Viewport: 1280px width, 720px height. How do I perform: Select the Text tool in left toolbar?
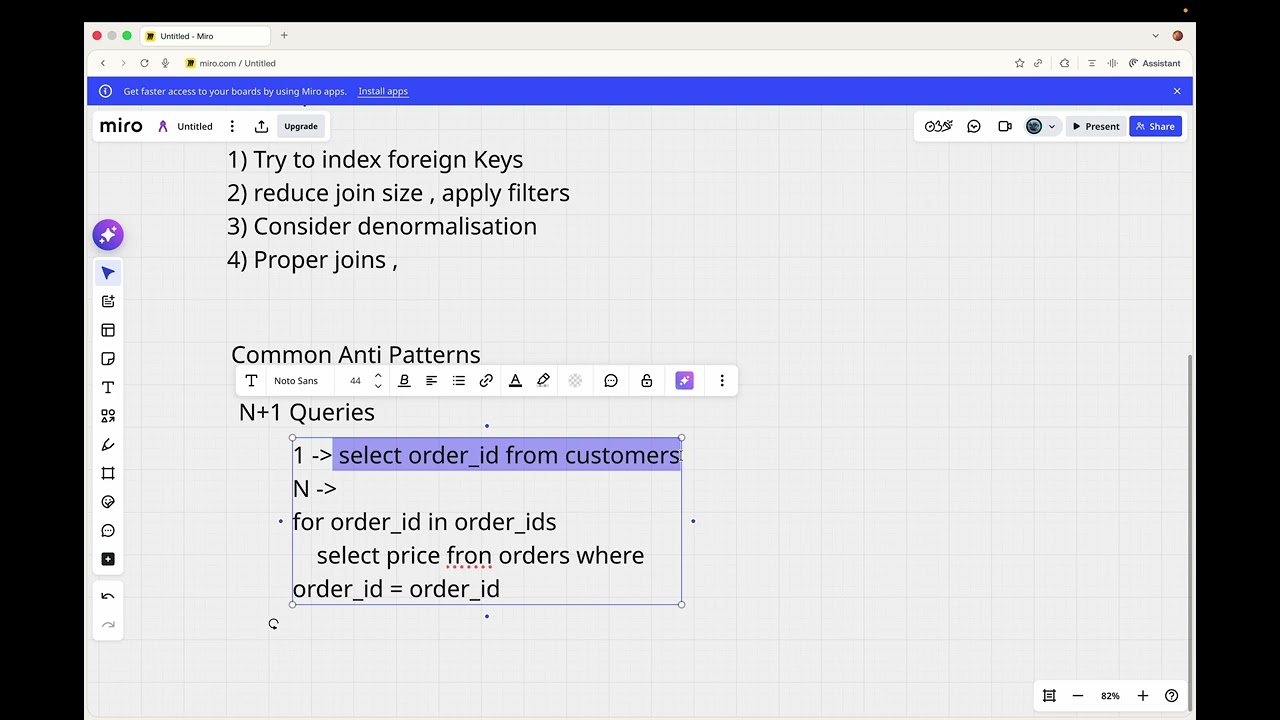(108, 387)
